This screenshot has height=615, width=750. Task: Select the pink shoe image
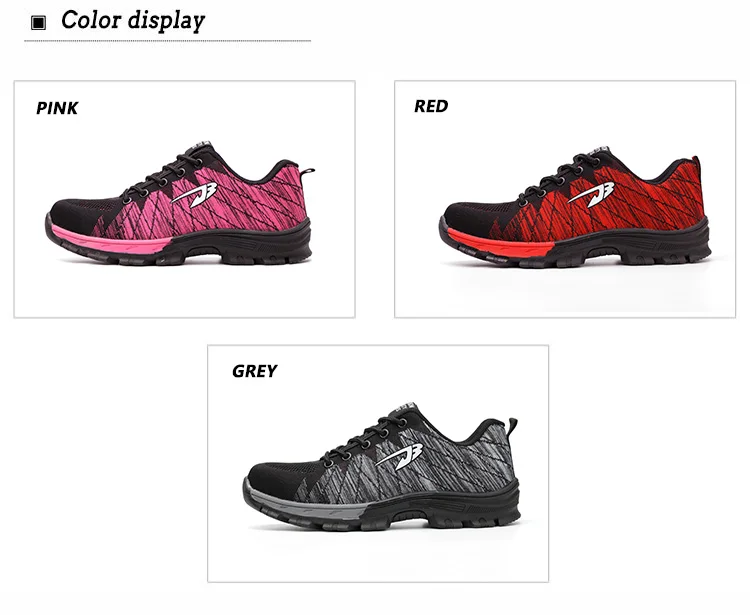point(181,204)
